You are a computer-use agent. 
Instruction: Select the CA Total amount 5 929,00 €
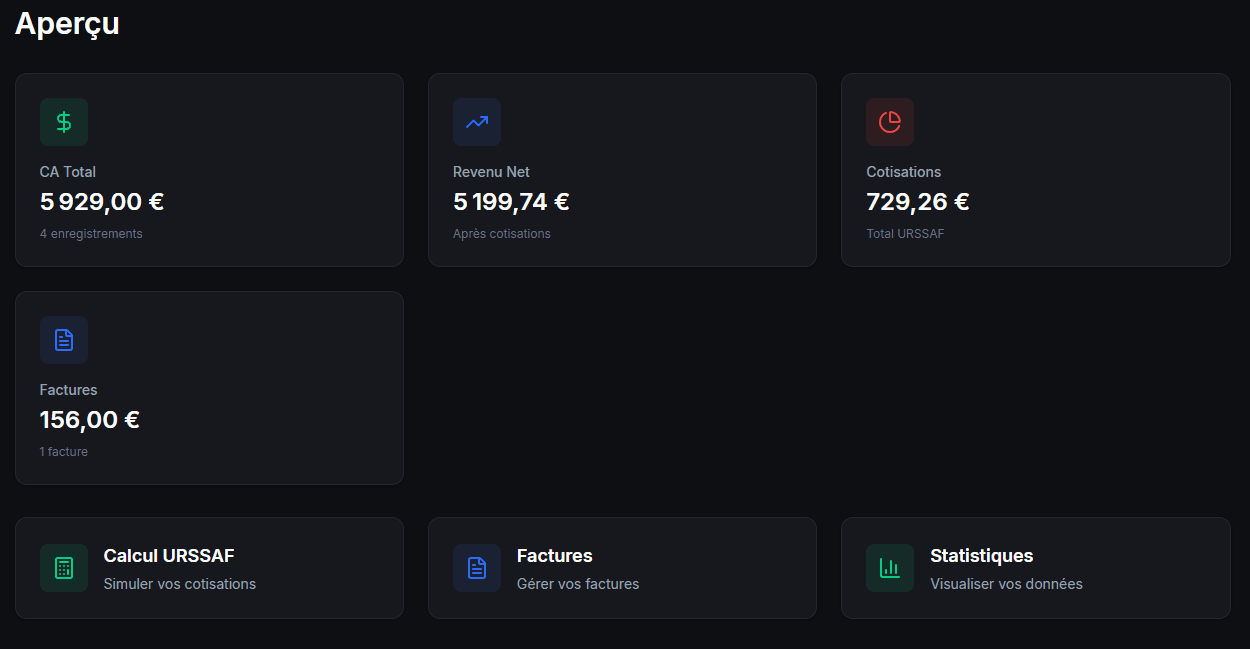(100, 201)
